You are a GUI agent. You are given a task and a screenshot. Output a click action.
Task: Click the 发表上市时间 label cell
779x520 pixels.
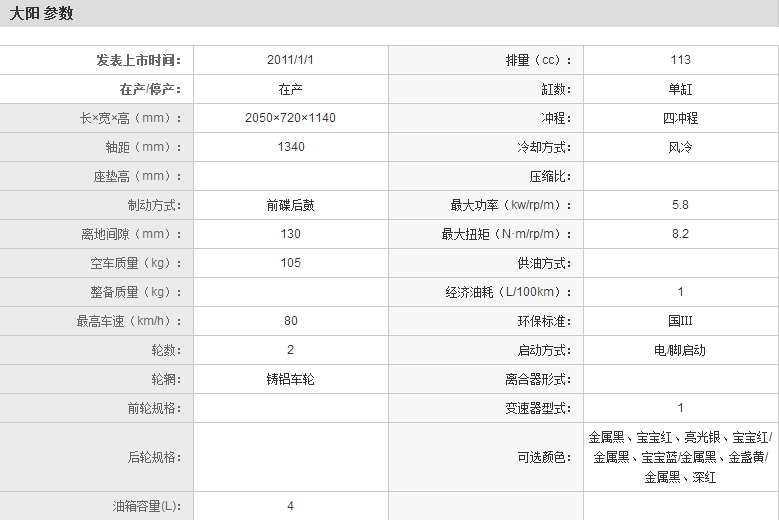(139, 60)
